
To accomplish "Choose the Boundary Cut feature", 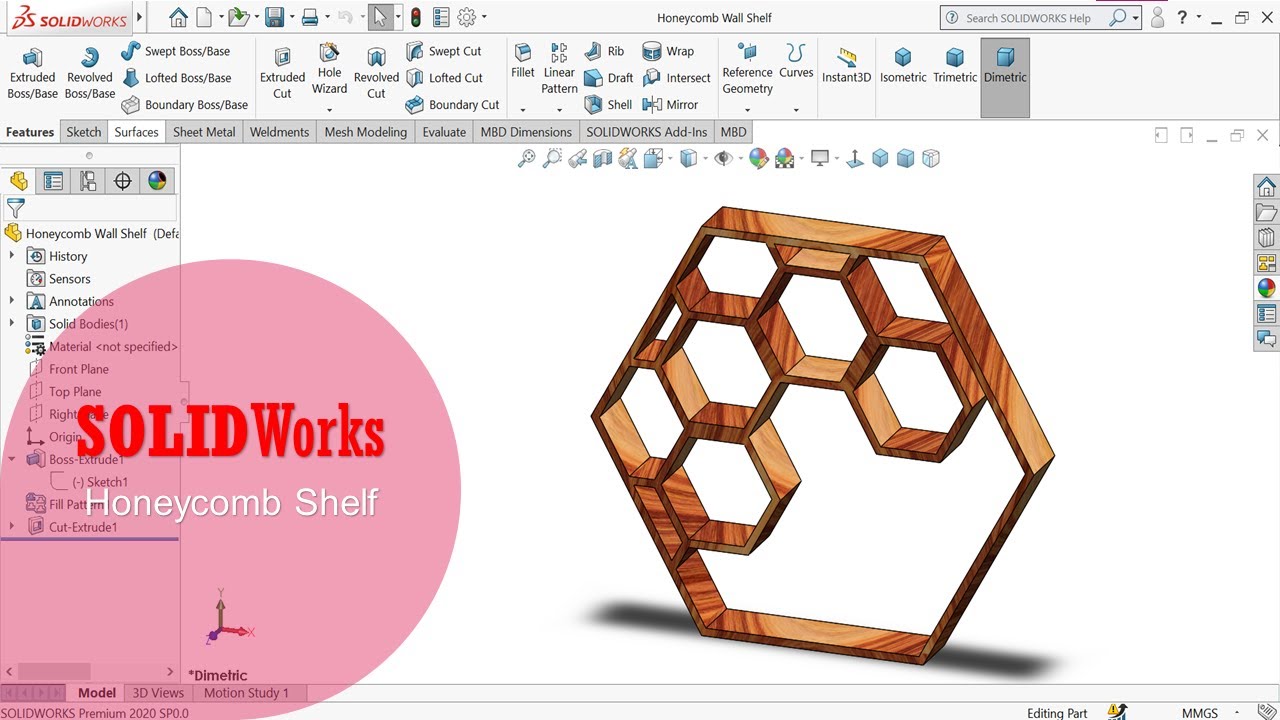I will tap(453, 105).
